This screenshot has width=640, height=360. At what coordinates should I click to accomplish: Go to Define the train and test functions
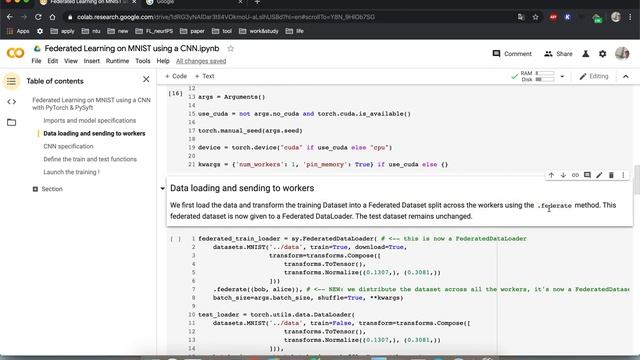[x=90, y=159]
